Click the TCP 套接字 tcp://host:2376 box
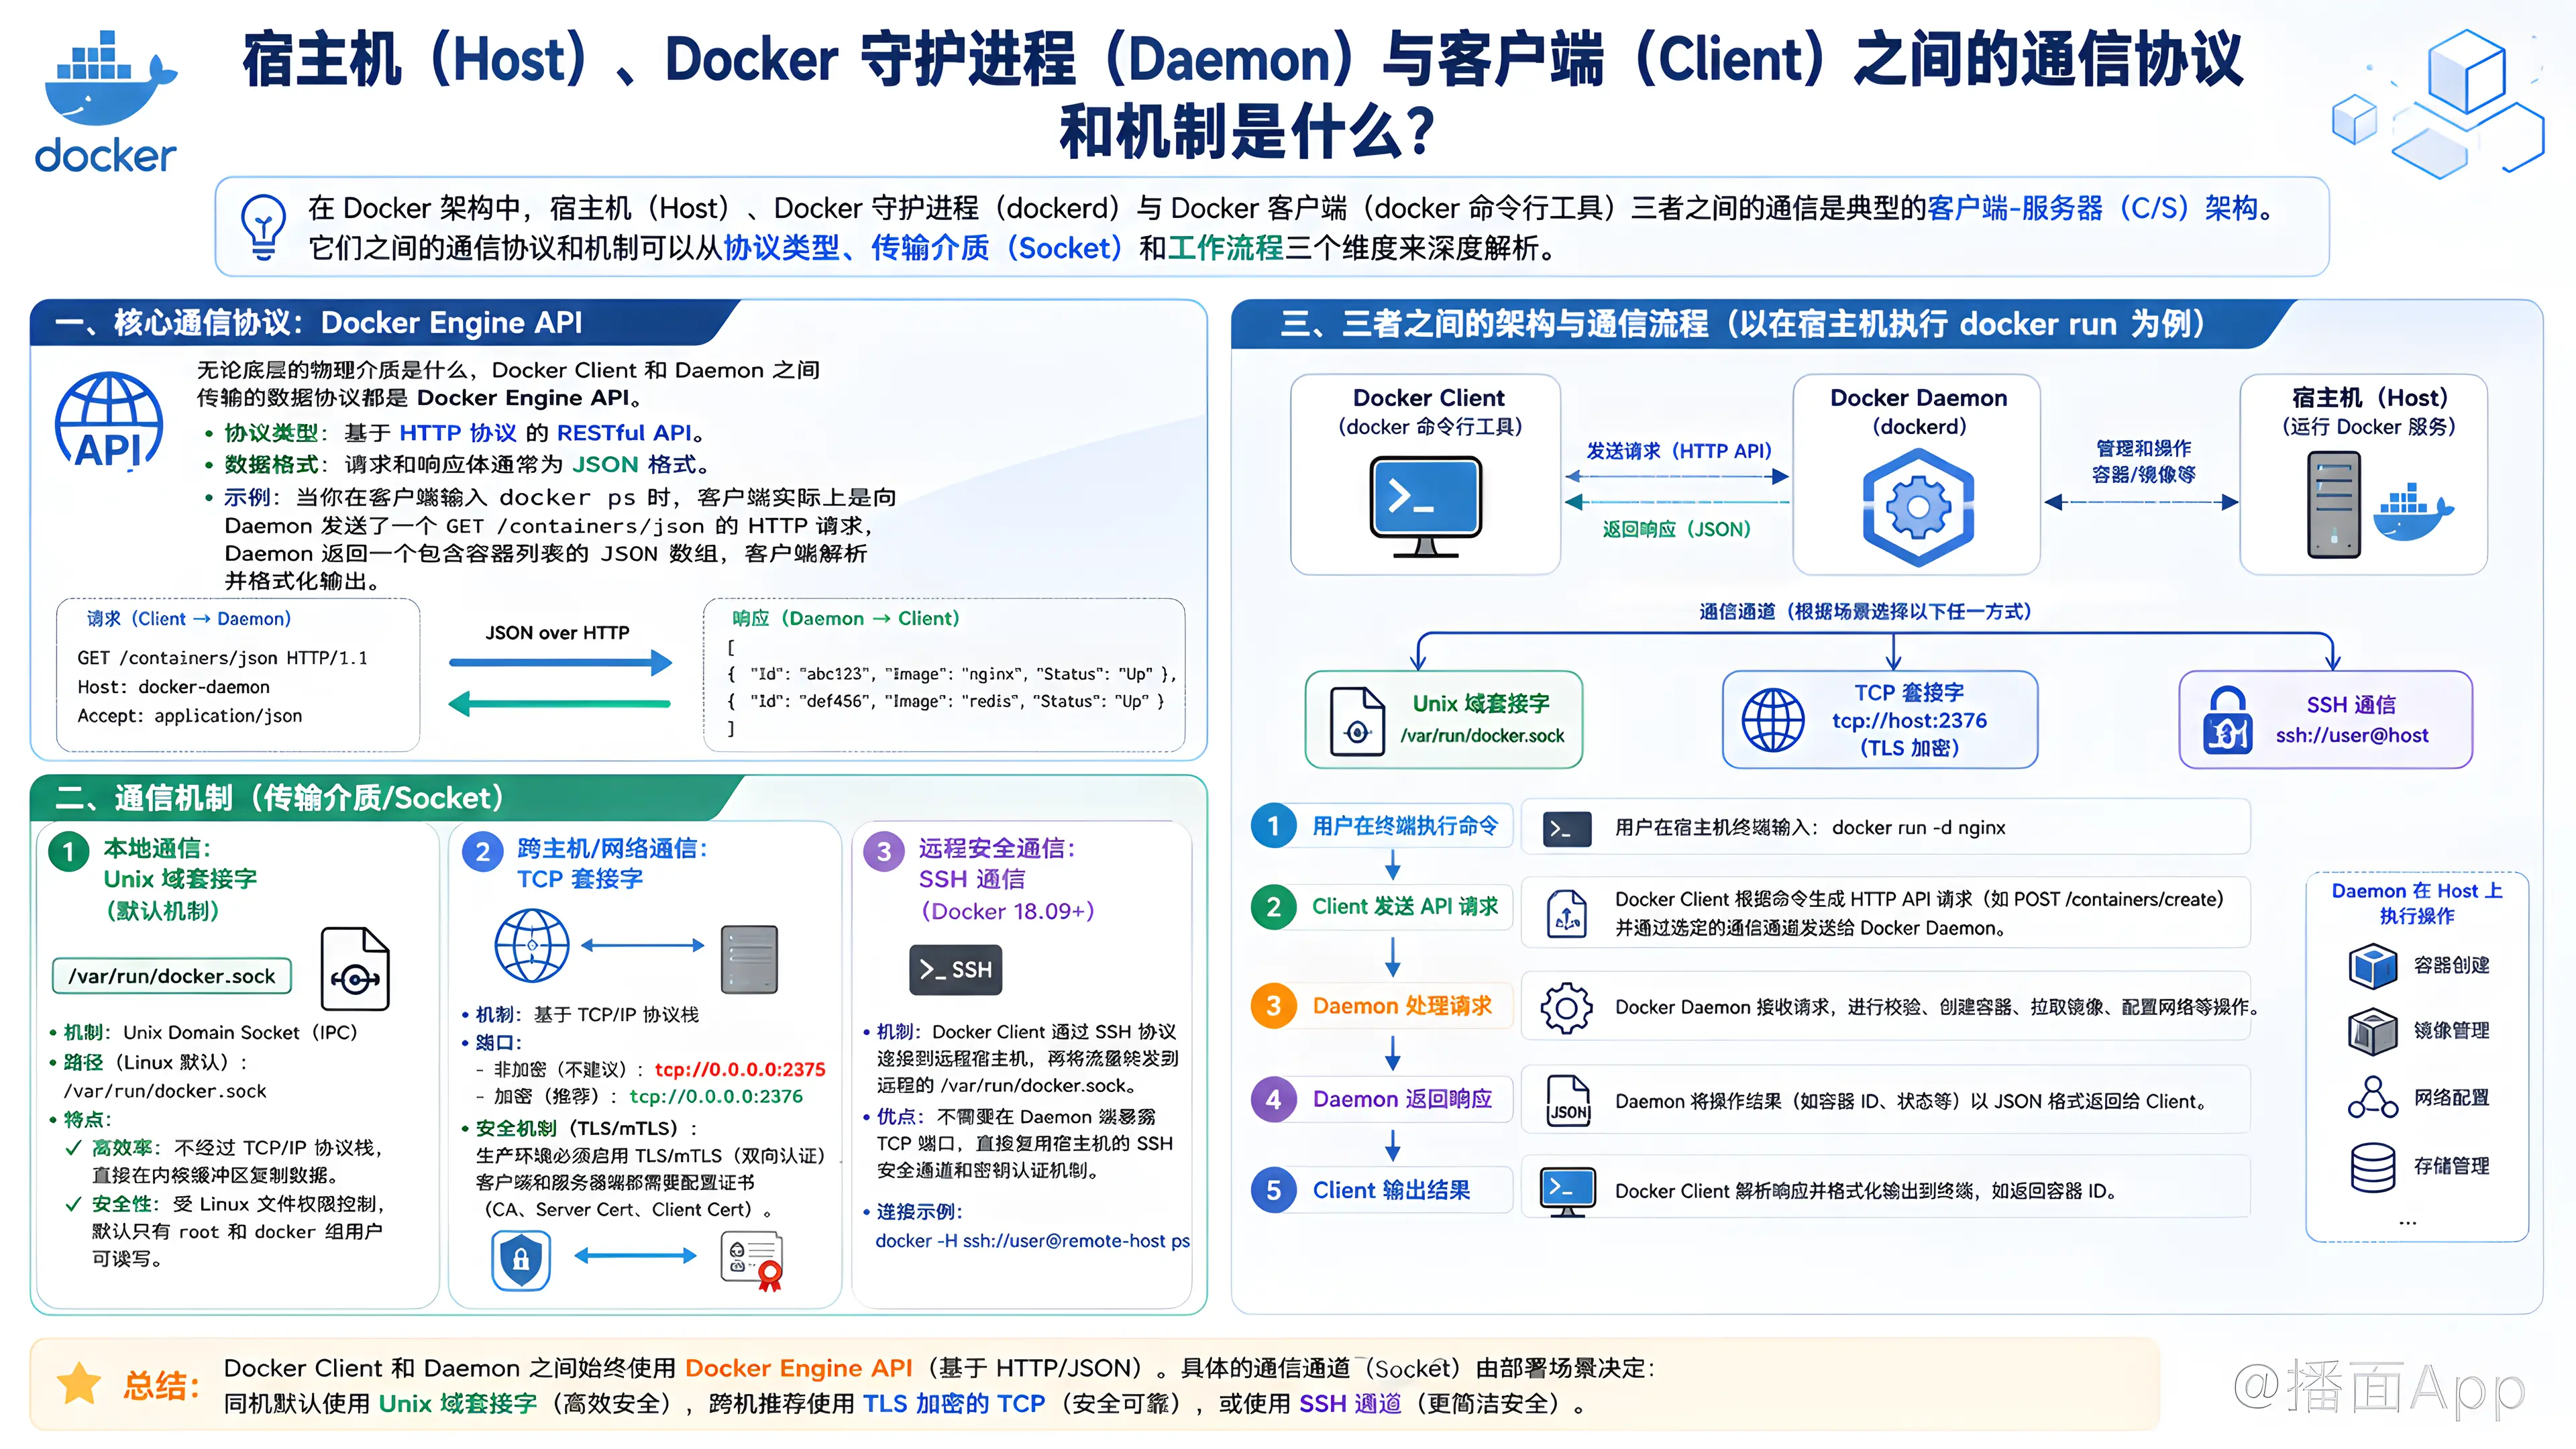 click(x=1879, y=719)
